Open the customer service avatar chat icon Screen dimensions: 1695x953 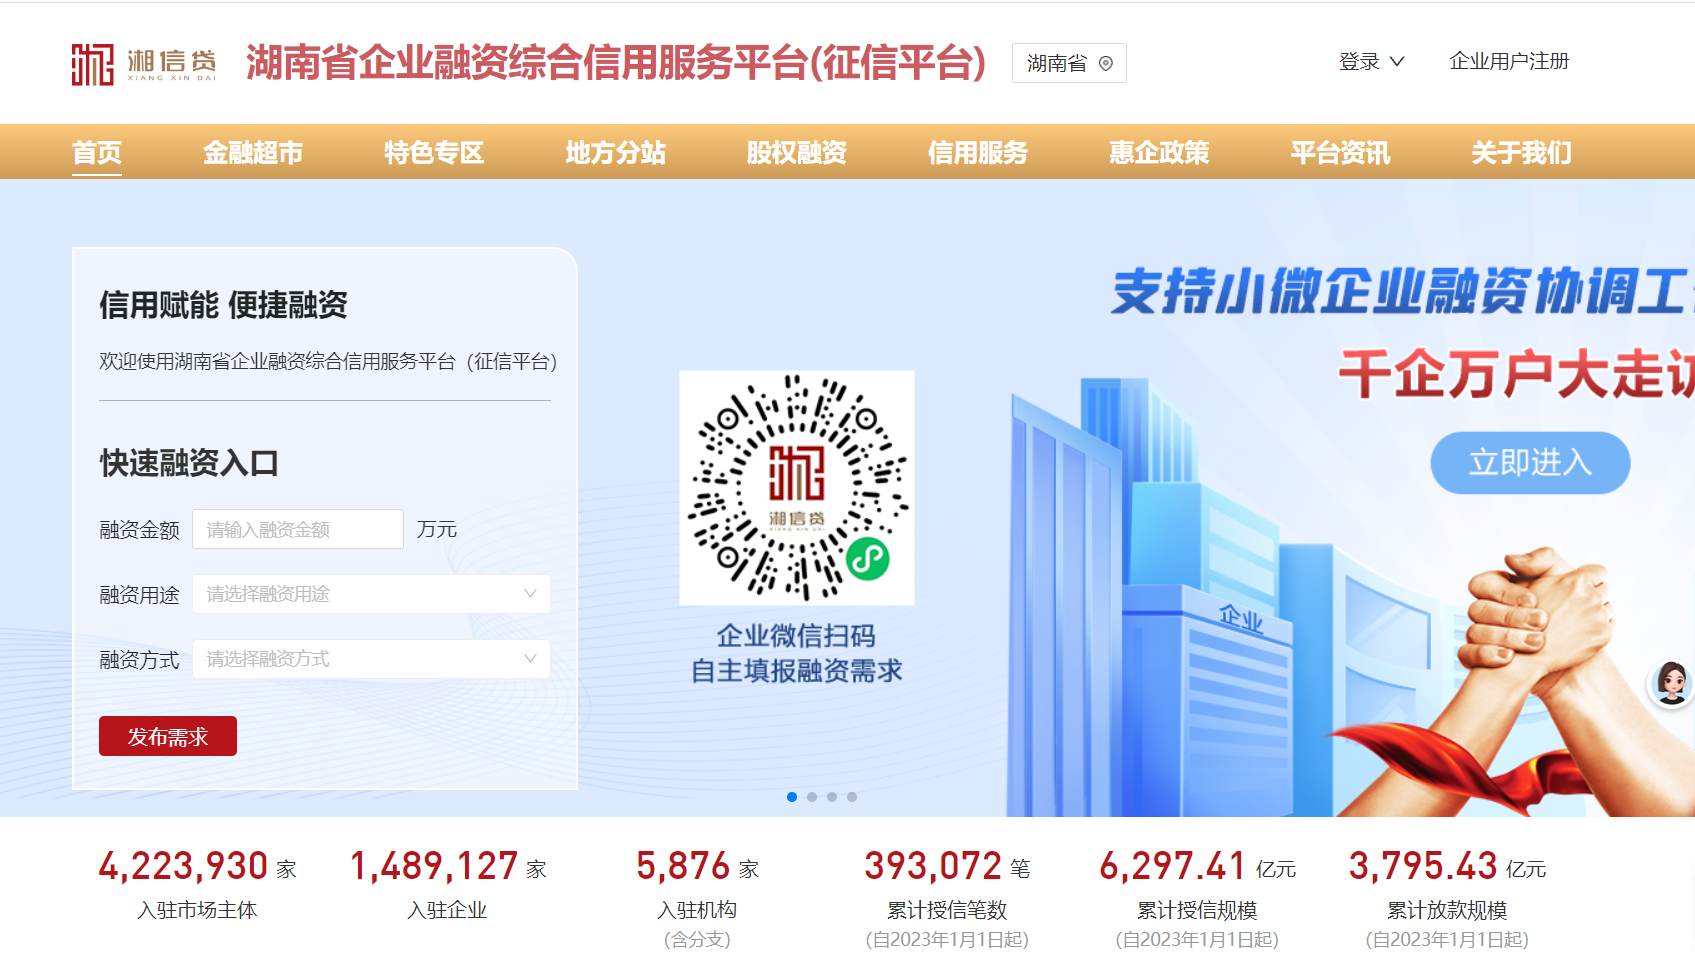click(1671, 684)
